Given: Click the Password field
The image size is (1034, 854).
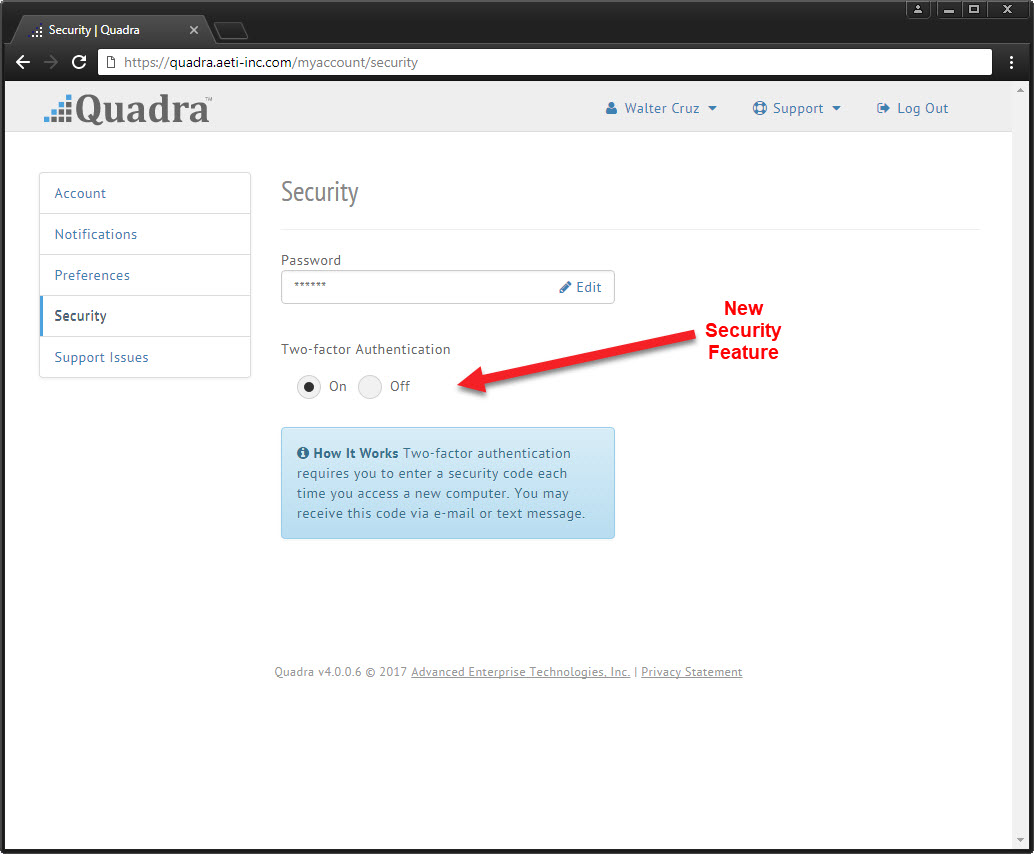Looking at the screenshot, I should 448,287.
